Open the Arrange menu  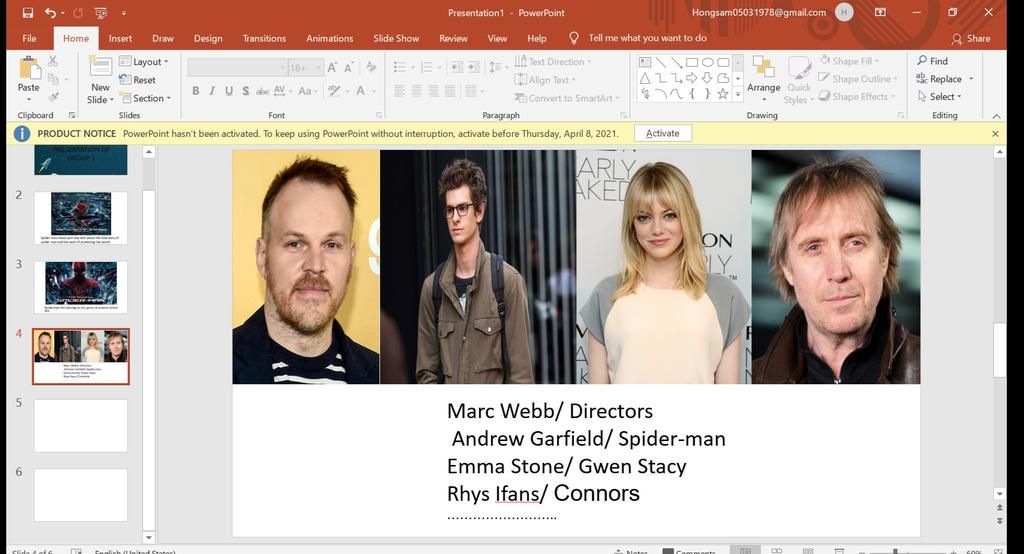[x=763, y=80]
